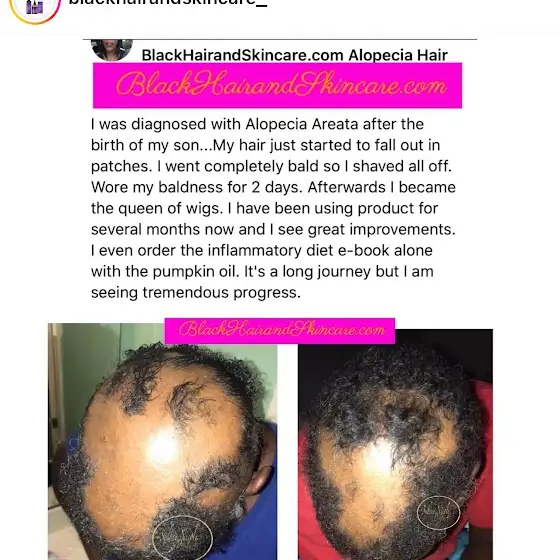Click the small circular woman profile photo
Screen dimensions: 560x560
[112, 50]
